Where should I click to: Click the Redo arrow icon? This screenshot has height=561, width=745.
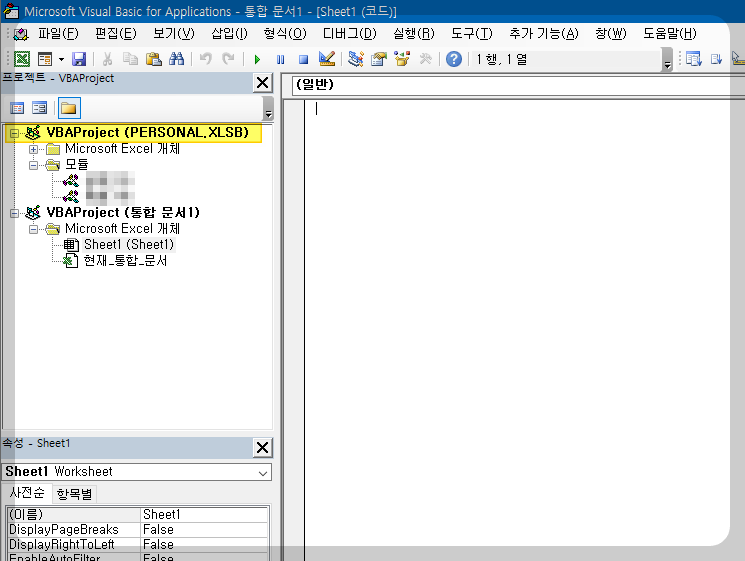coord(229,59)
